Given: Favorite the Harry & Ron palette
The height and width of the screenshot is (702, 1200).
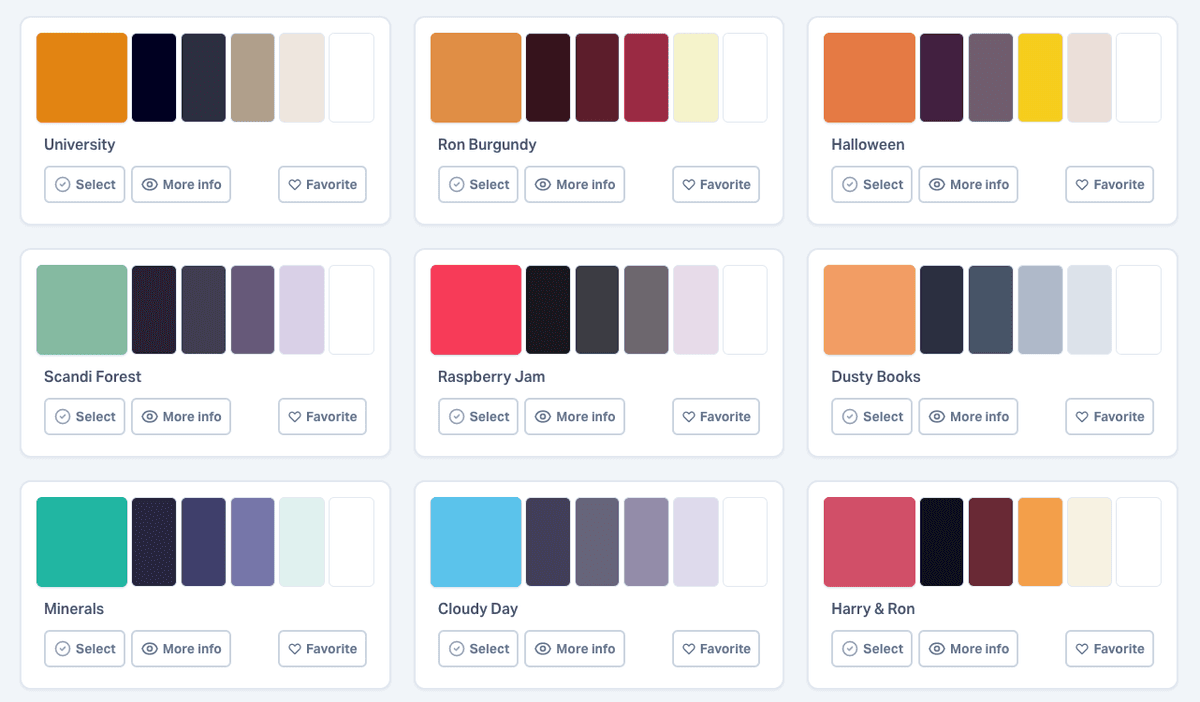Looking at the screenshot, I should coord(1109,649).
